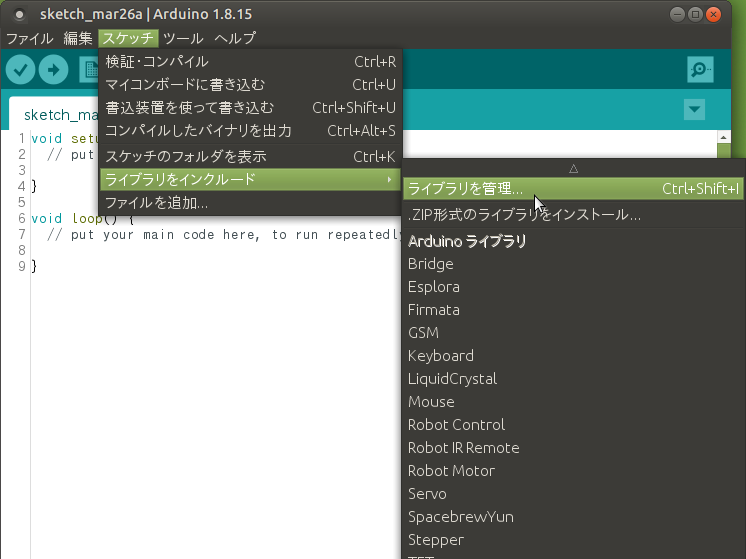This screenshot has width=746, height=559.
Task: Click the Upload arrow toolbar icon
Action: [53, 70]
